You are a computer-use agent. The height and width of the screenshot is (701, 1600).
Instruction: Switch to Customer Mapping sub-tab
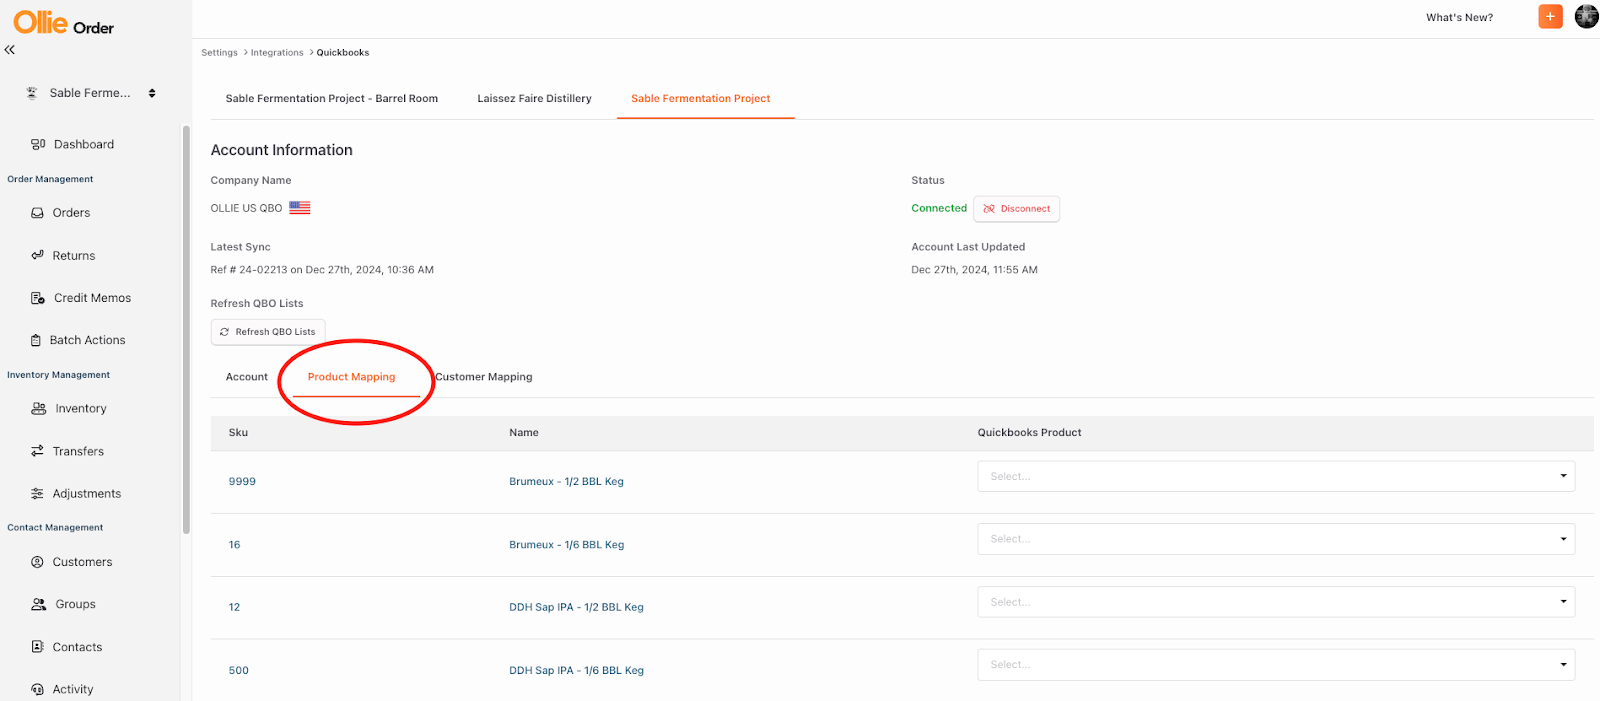pyautogui.click(x=483, y=377)
